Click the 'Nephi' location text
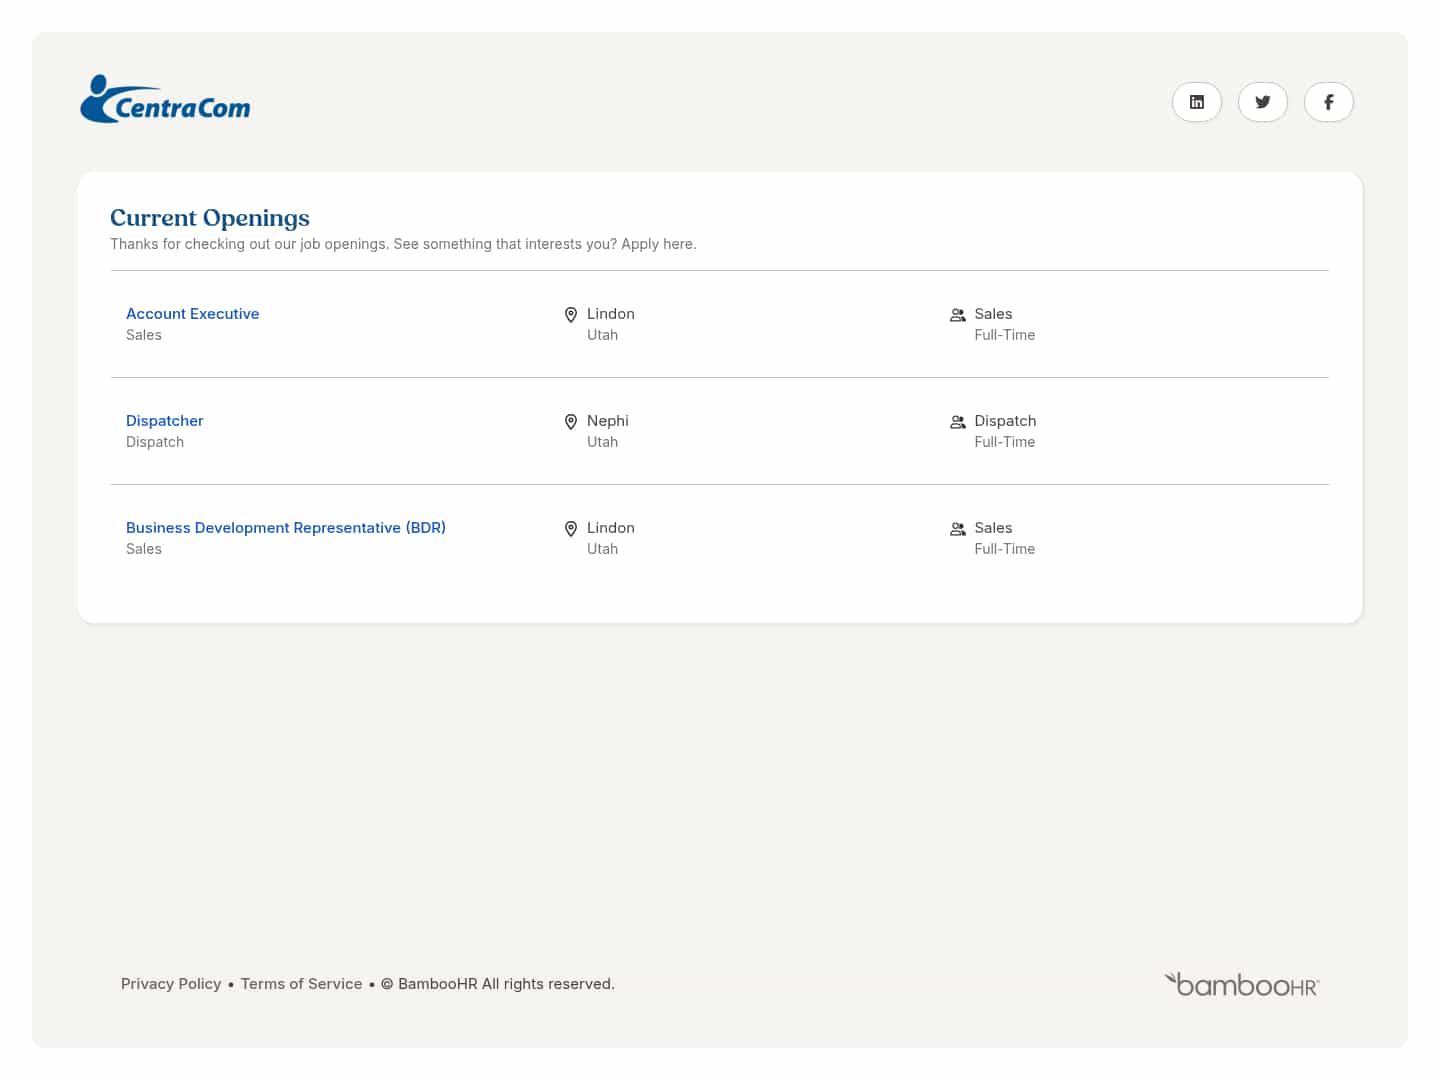 (608, 421)
